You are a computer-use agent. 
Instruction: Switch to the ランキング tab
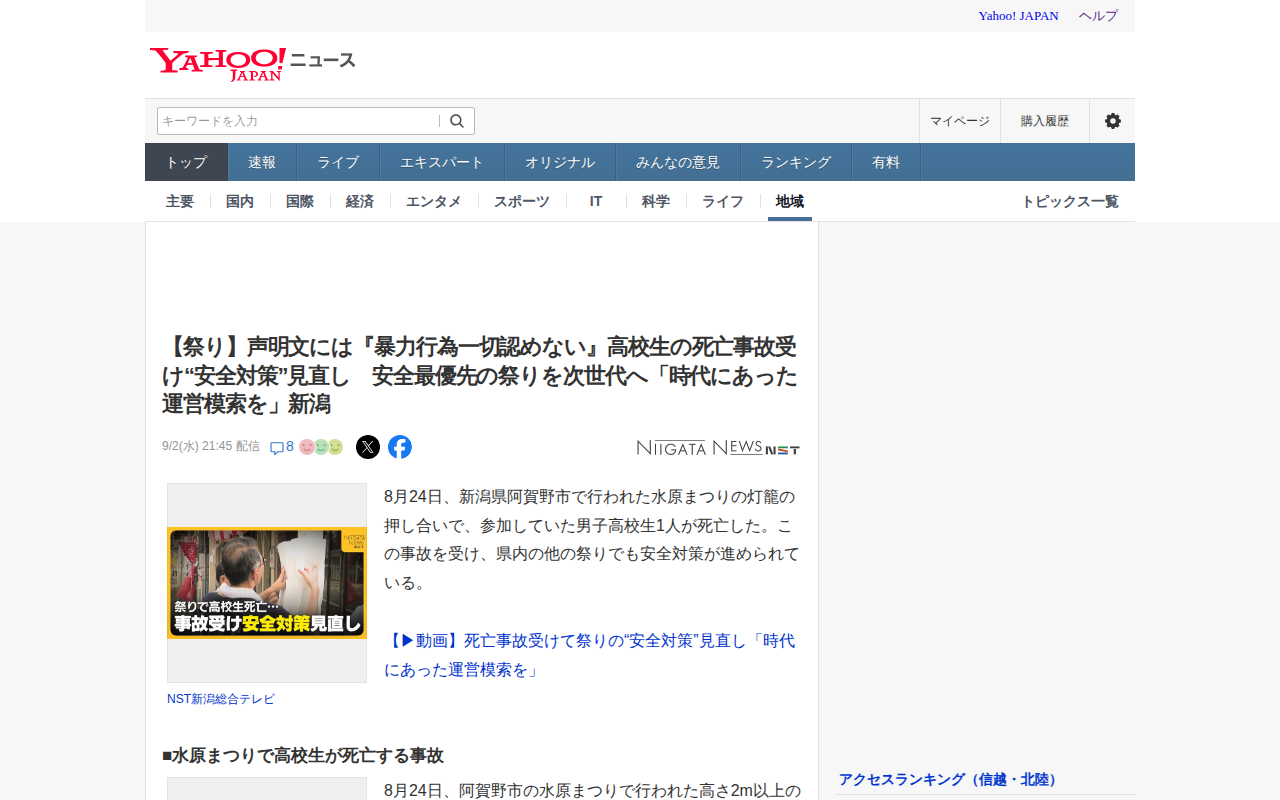796,162
